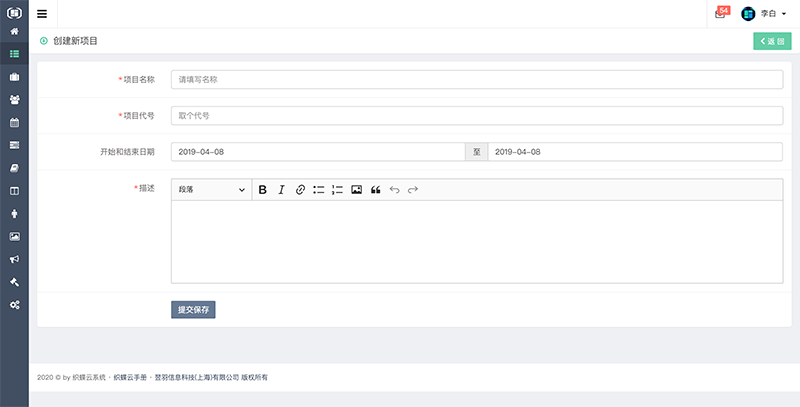Click the megaphone icon in the sidebar
The image size is (800, 407).
click(14, 259)
